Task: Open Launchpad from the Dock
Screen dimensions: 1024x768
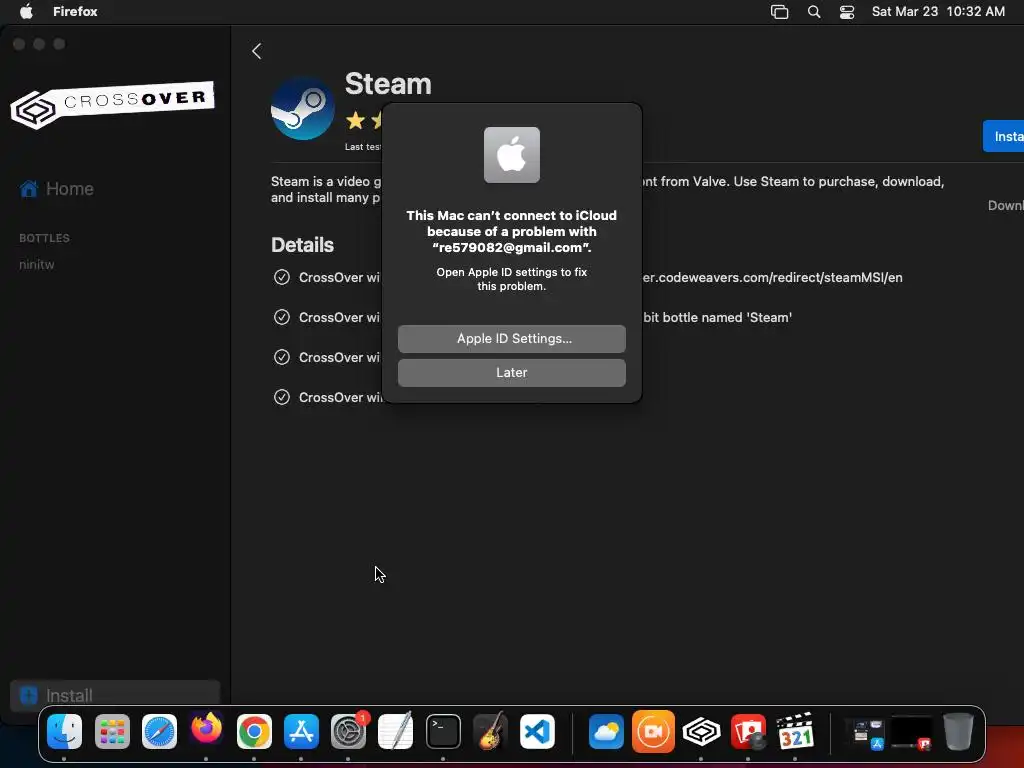Action: (x=112, y=731)
